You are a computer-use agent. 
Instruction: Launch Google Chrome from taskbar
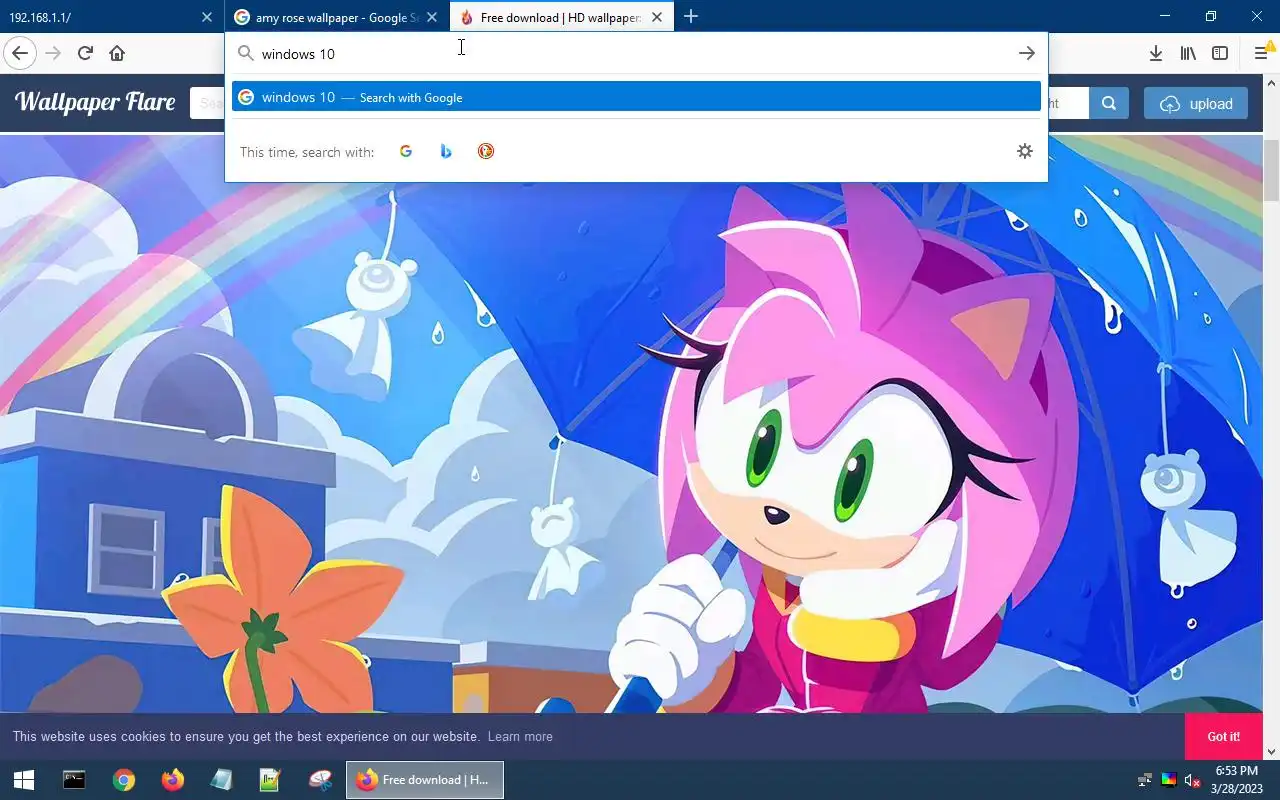coord(124,780)
